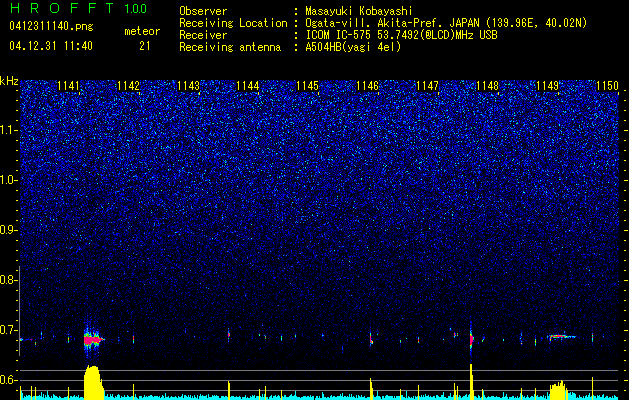
Task: Click the date stamp 04.12.31 11:40
Action: [51, 46]
